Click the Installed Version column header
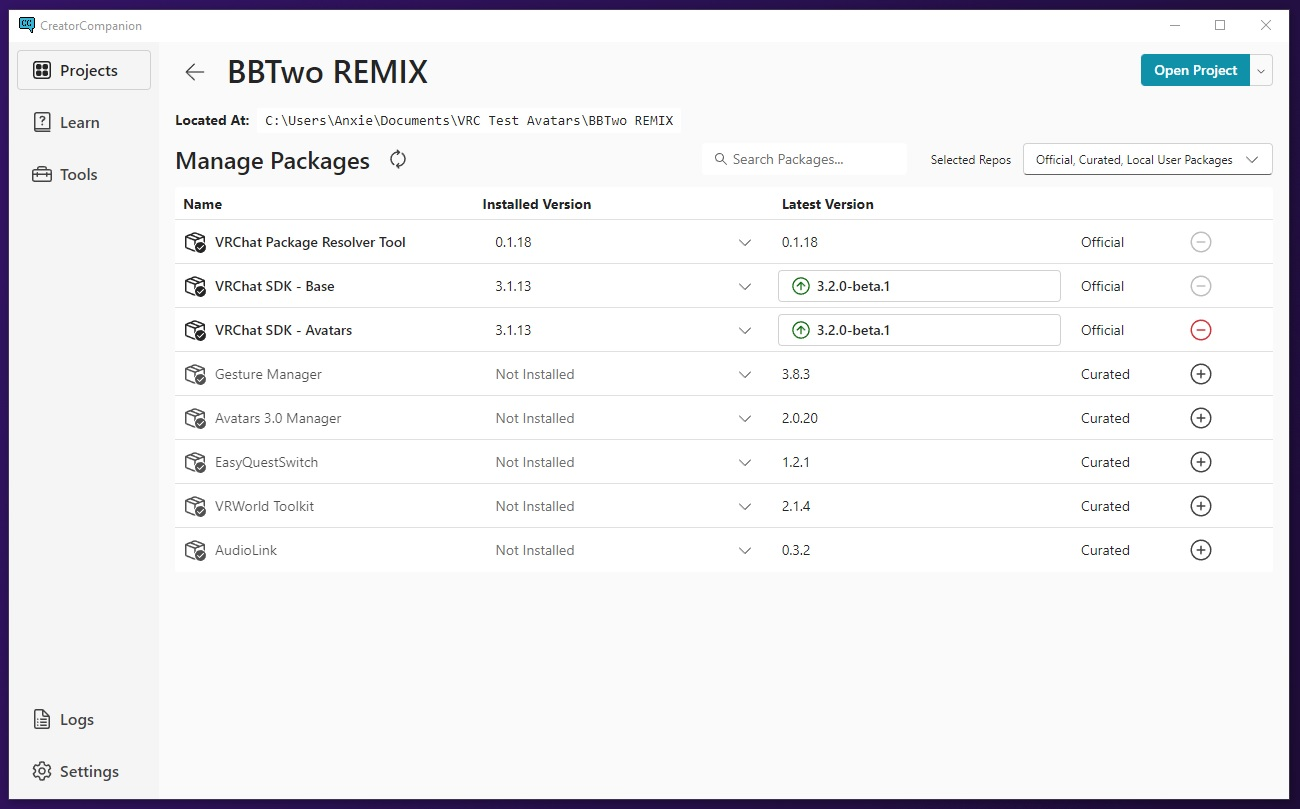This screenshot has width=1300, height=809. [x=537, y=204]
